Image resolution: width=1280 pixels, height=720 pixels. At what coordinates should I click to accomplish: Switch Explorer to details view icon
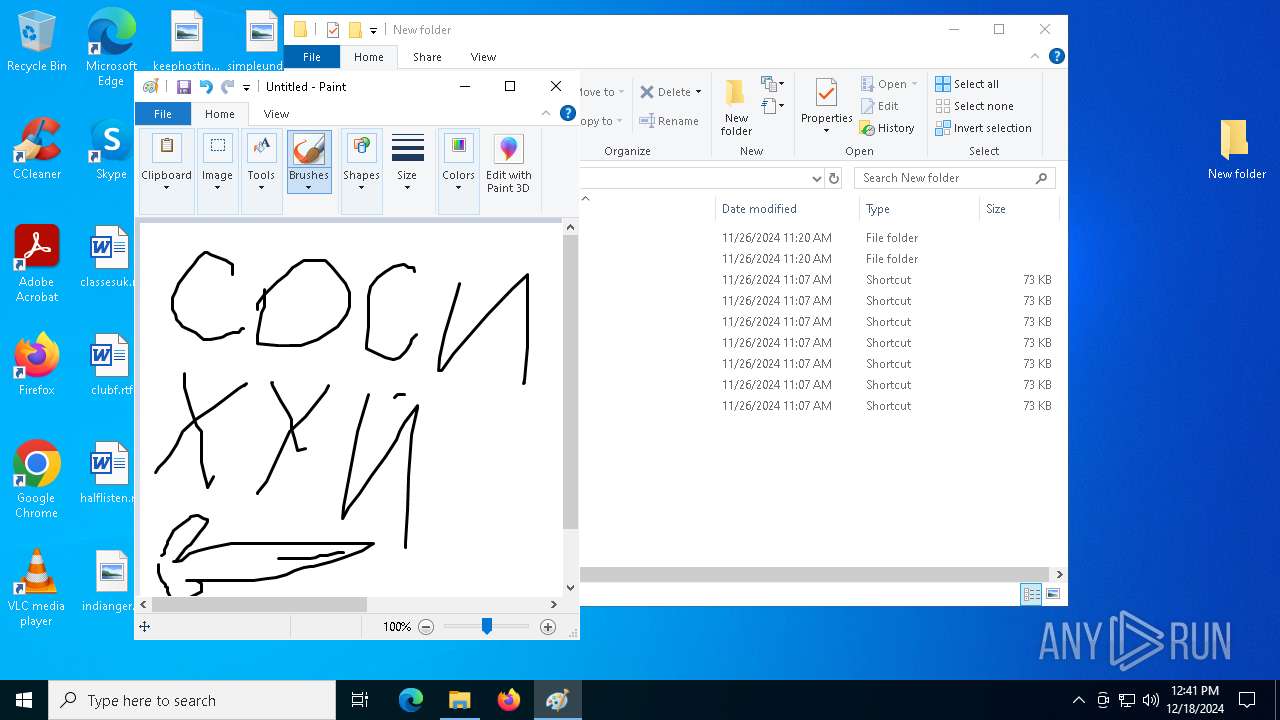click(1031, 594)
